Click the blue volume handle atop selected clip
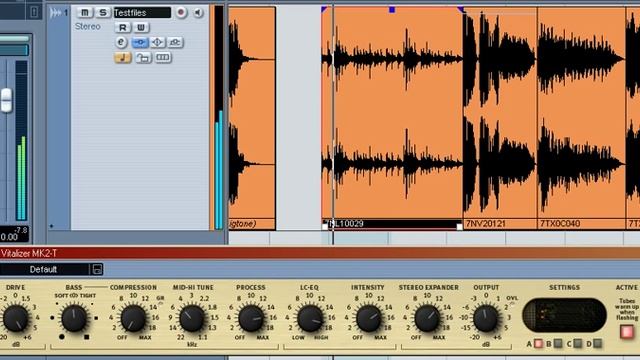This screenshot has width=640, height=360. 392,9
